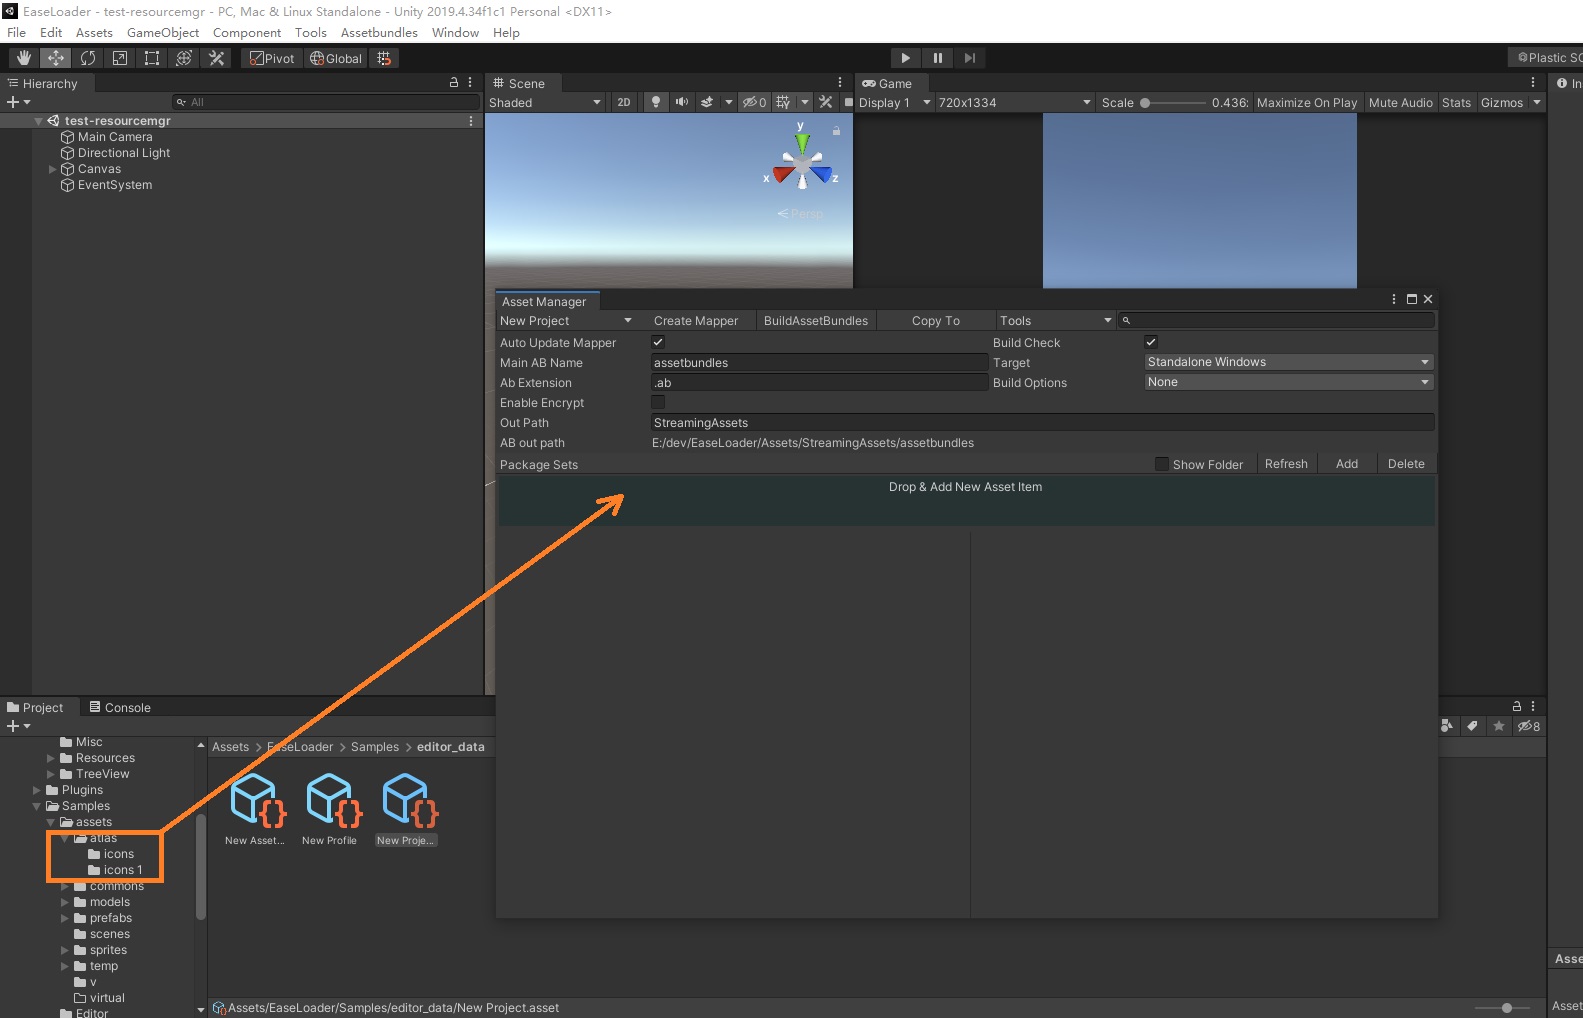Click Gizmos button in Game view
Image resolution: width=1583 pixels, height=1018 pixels.
[1501, 102]
